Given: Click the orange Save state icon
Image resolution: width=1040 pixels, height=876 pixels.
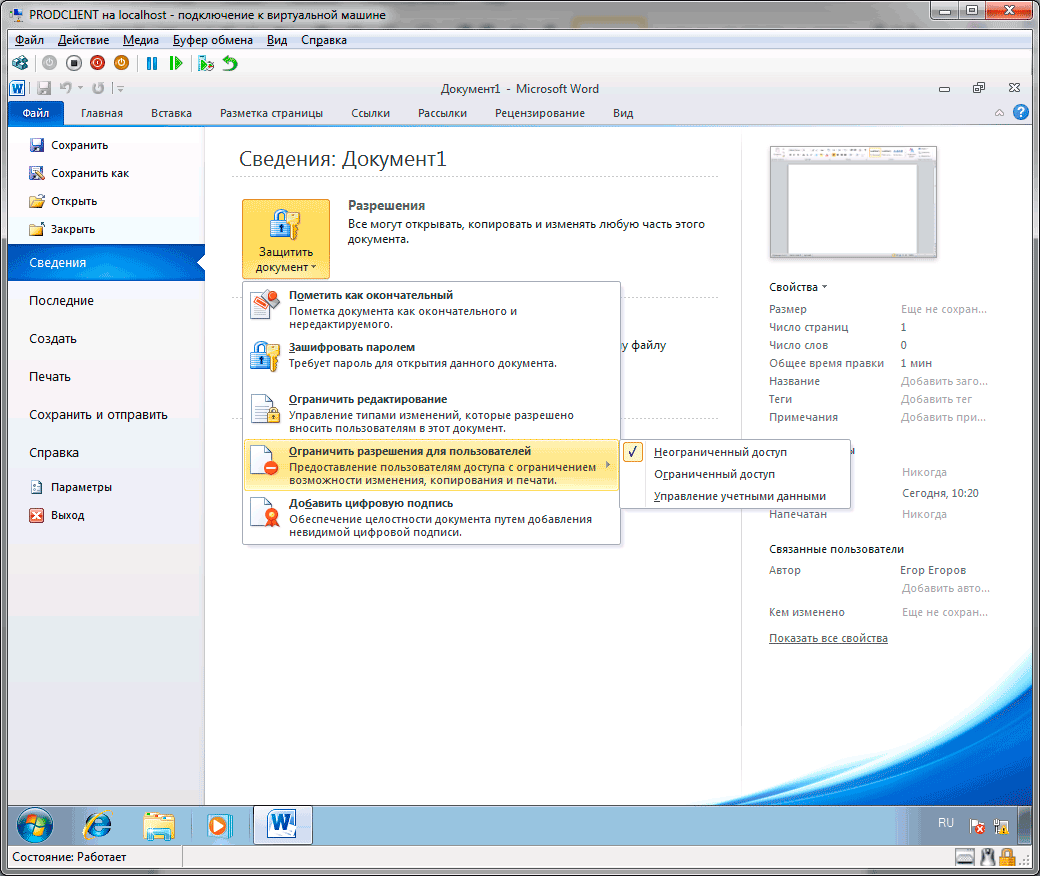Looking at the screenshot, I should [121, 63].
